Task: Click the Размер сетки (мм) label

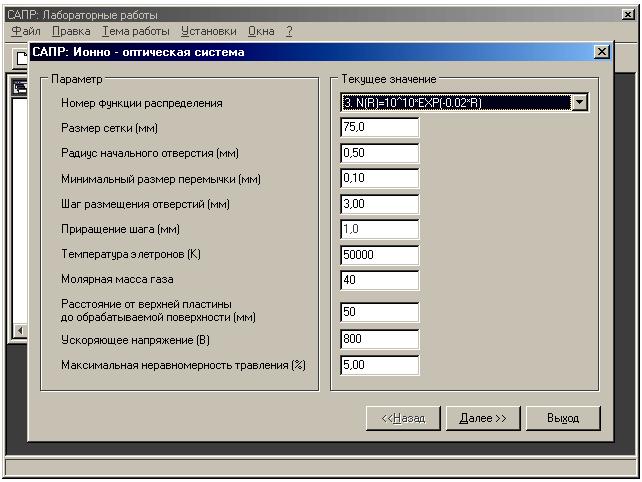Action: coord(109,128)
